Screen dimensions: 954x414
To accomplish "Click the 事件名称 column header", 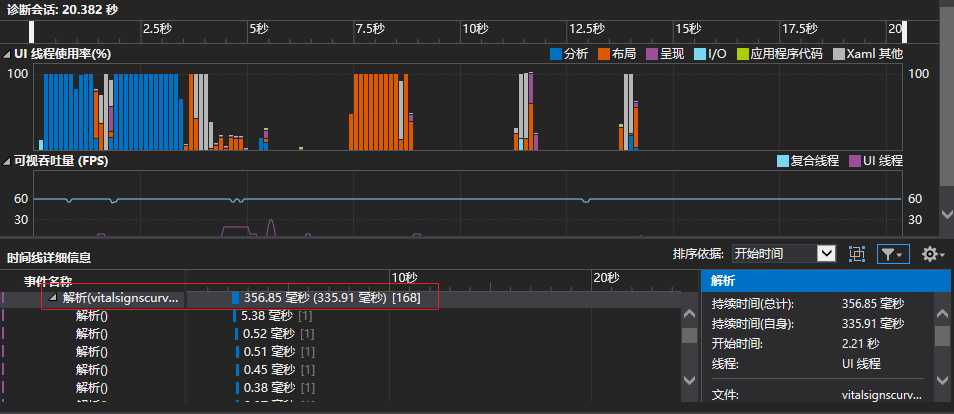I will click(48, 281).
